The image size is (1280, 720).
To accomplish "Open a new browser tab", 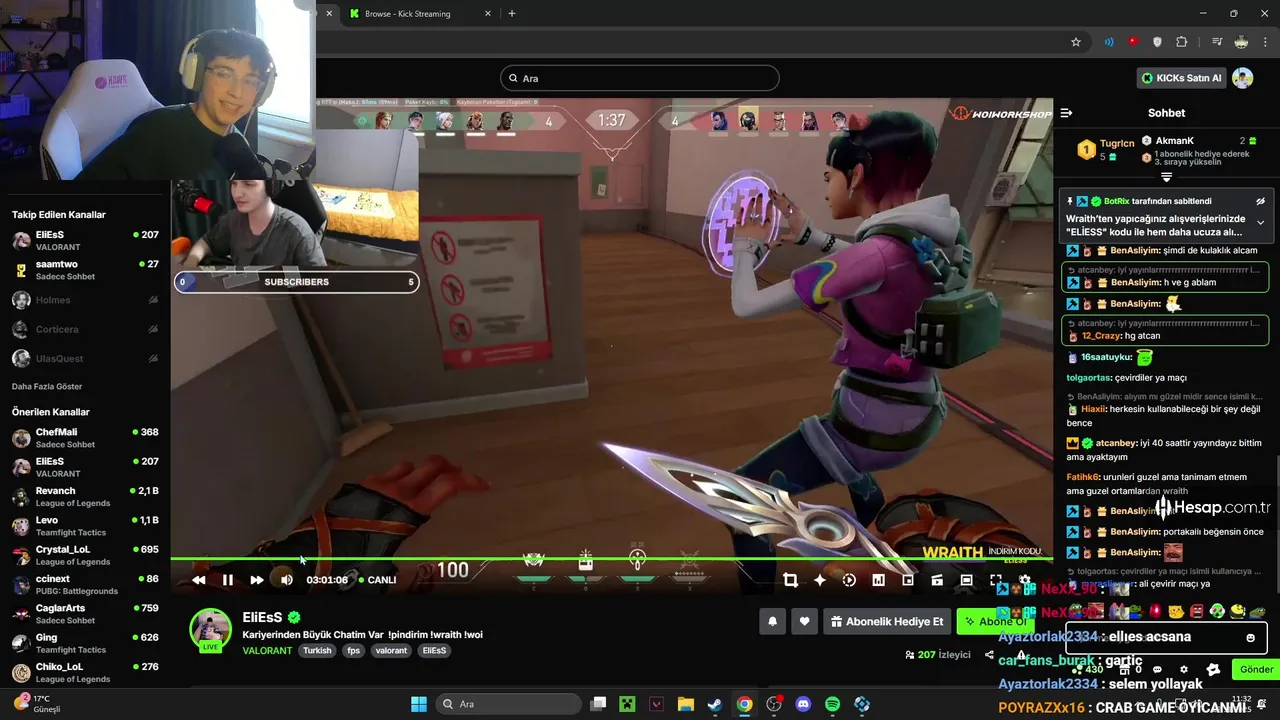I will 512,14.
